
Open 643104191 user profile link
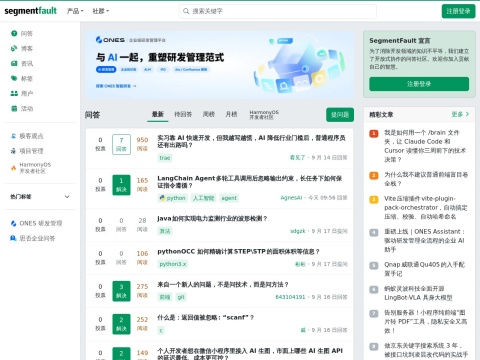click(290, 297)
